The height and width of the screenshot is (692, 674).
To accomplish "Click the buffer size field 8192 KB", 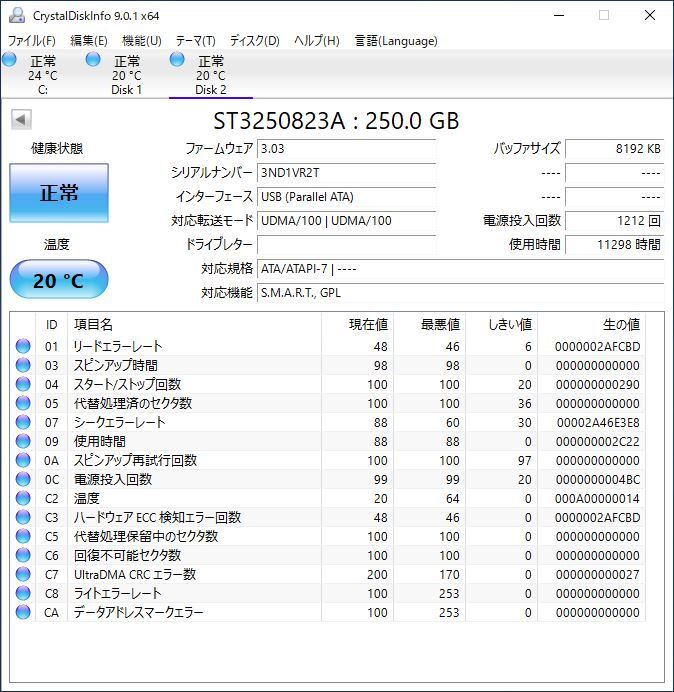I will point(614,149).
